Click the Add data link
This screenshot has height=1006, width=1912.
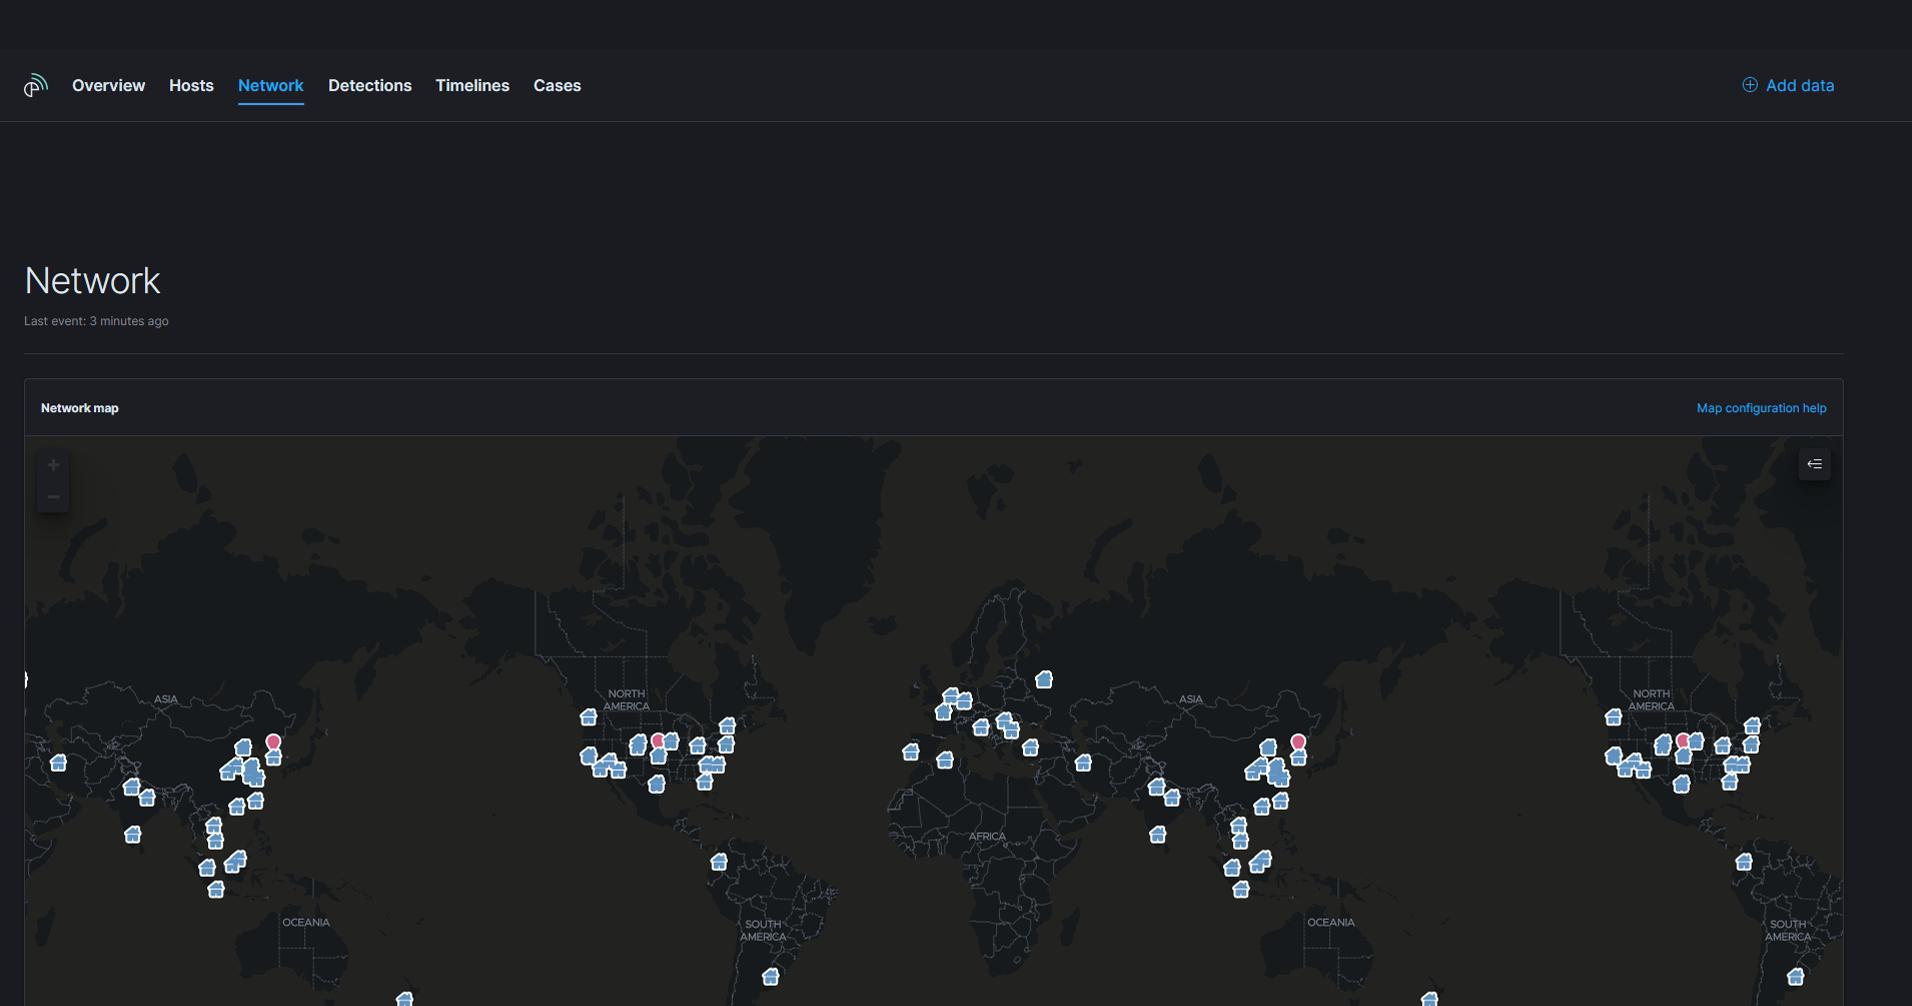[1788, 86]
